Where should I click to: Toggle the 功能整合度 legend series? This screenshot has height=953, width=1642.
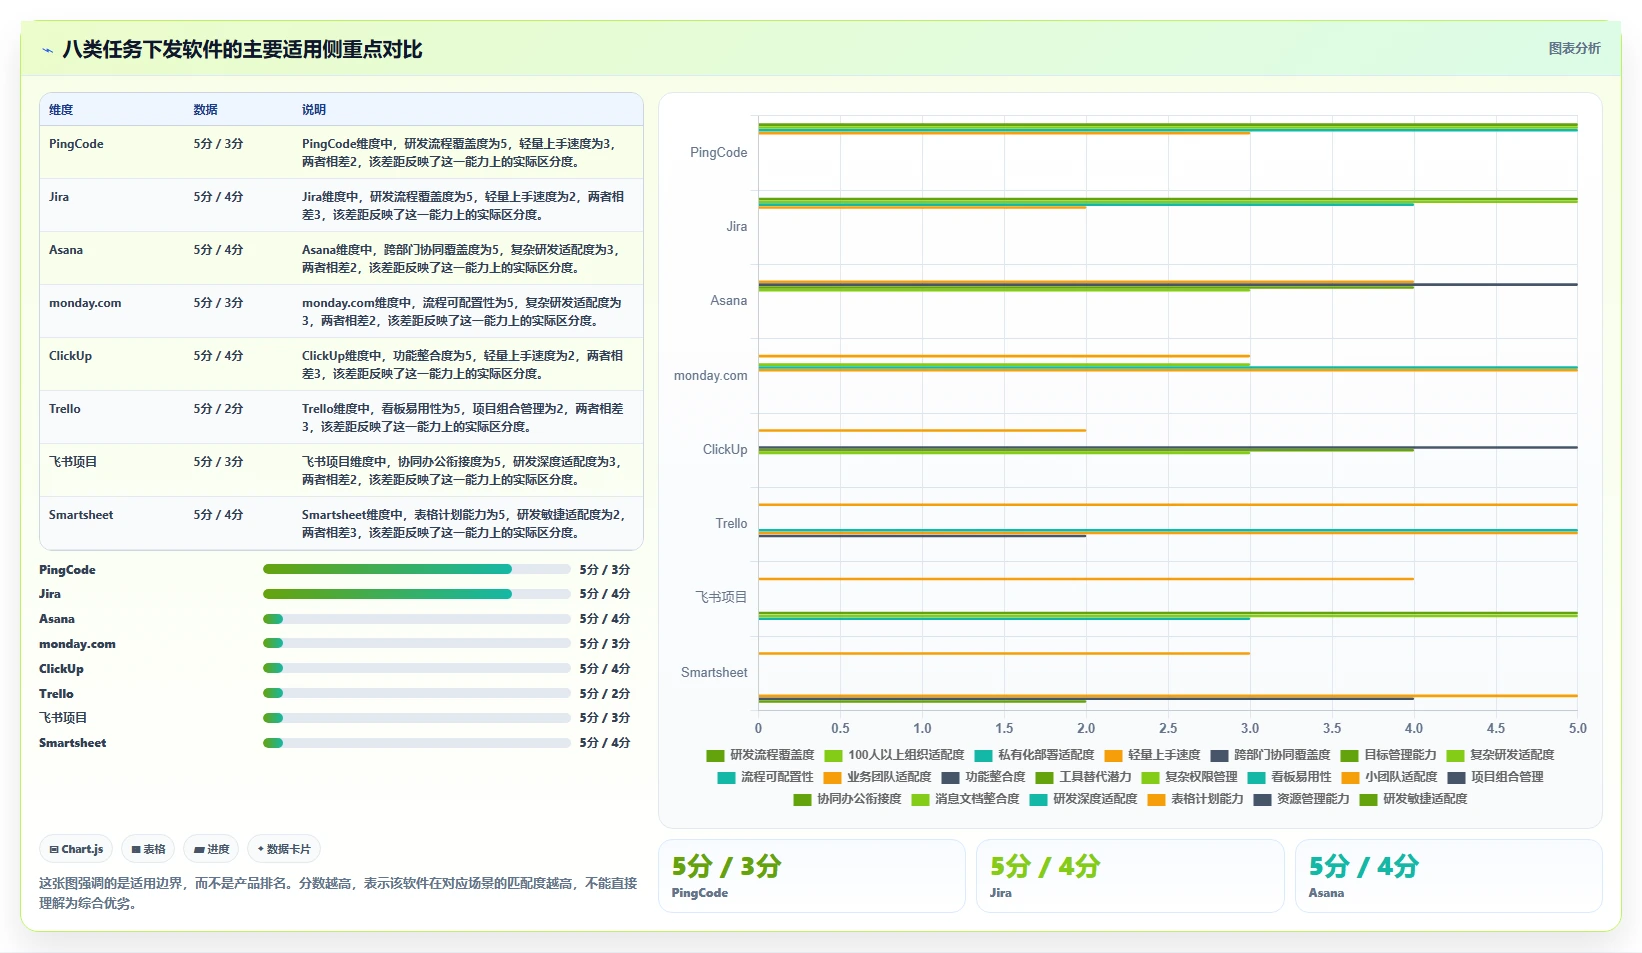pos(983,777)
